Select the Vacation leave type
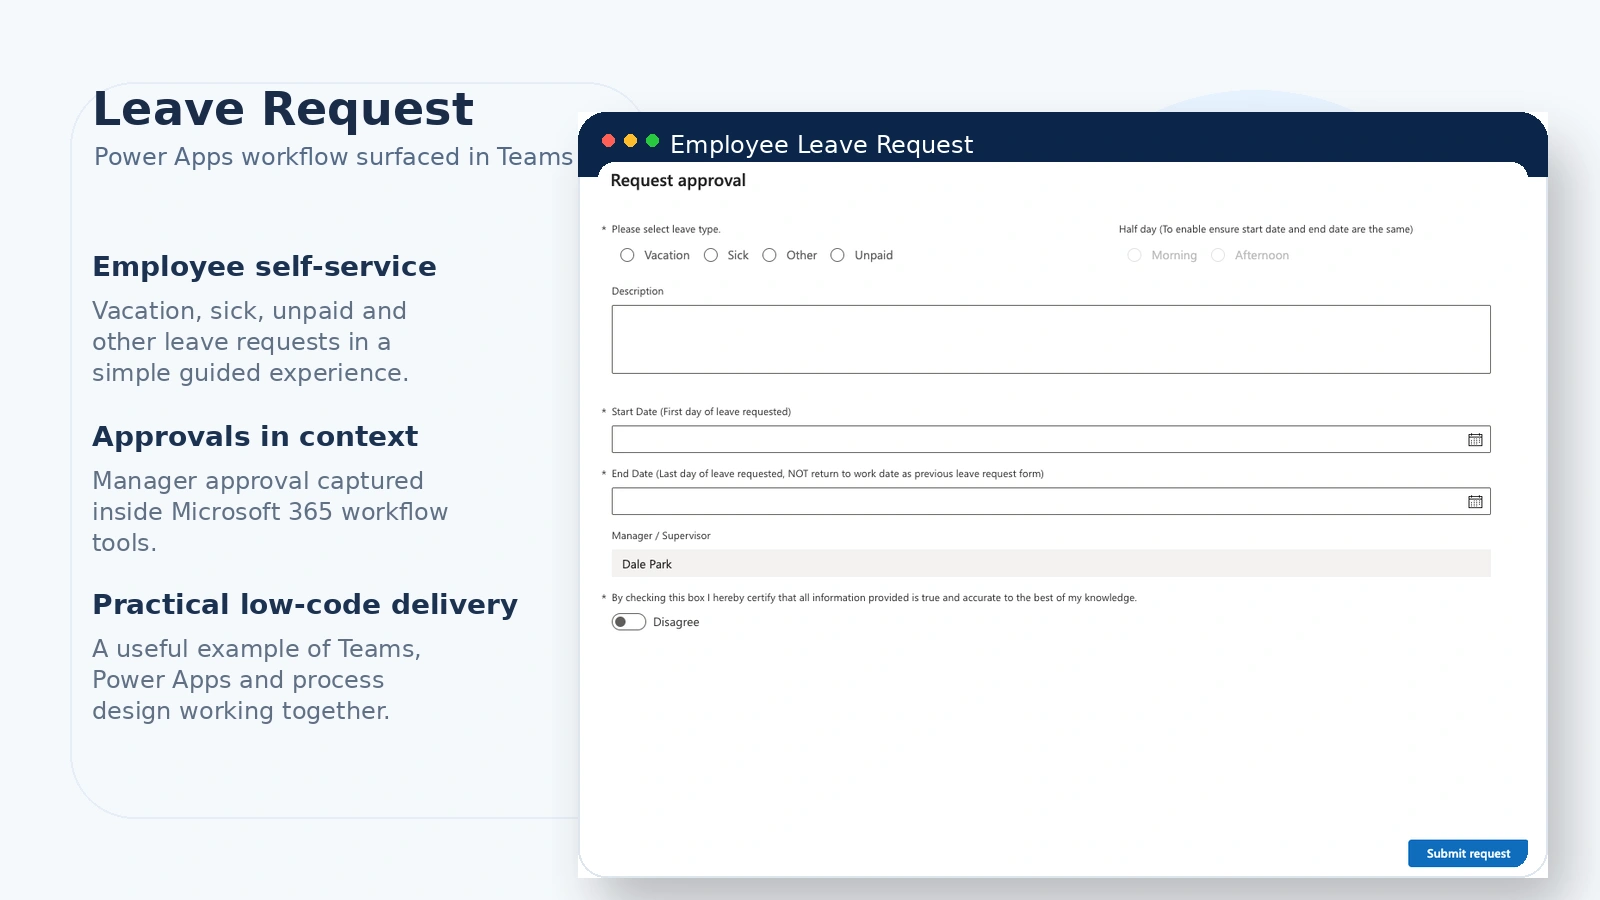The width and height of the screenshot is (1600, 900). pyautogui.click(x=627, y=255)
